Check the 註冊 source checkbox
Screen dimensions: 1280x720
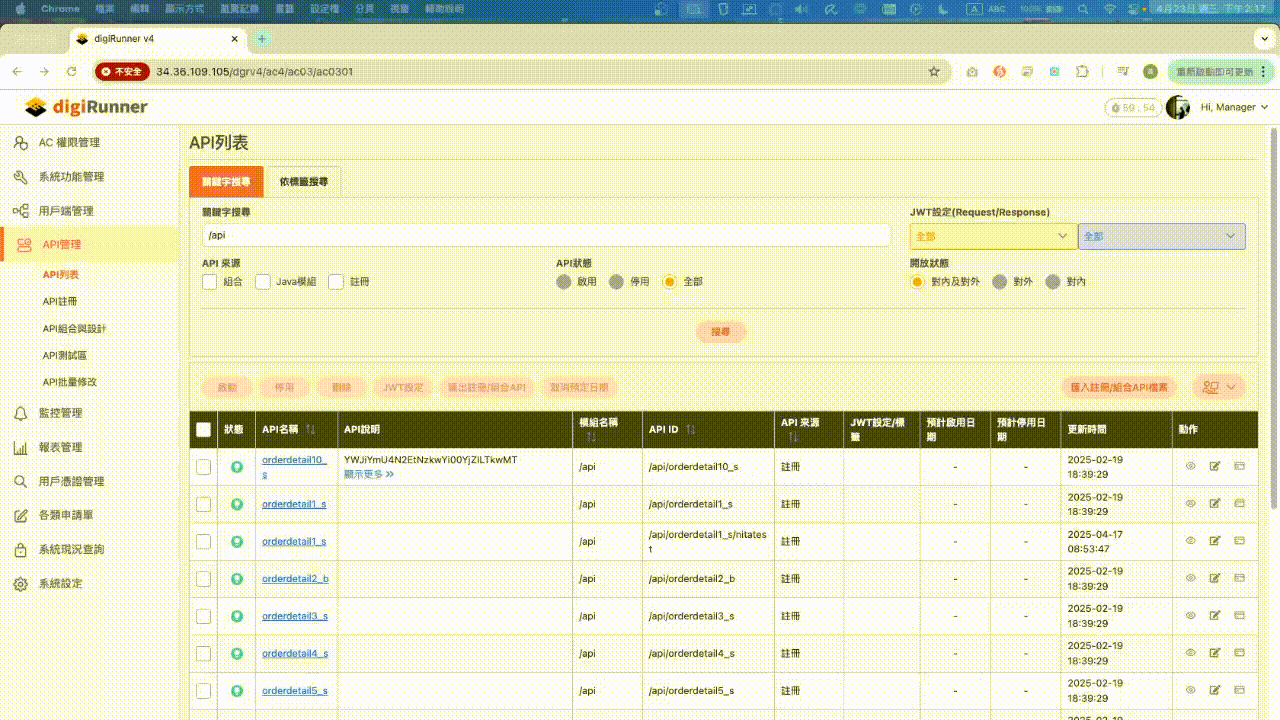coord(336,282)
